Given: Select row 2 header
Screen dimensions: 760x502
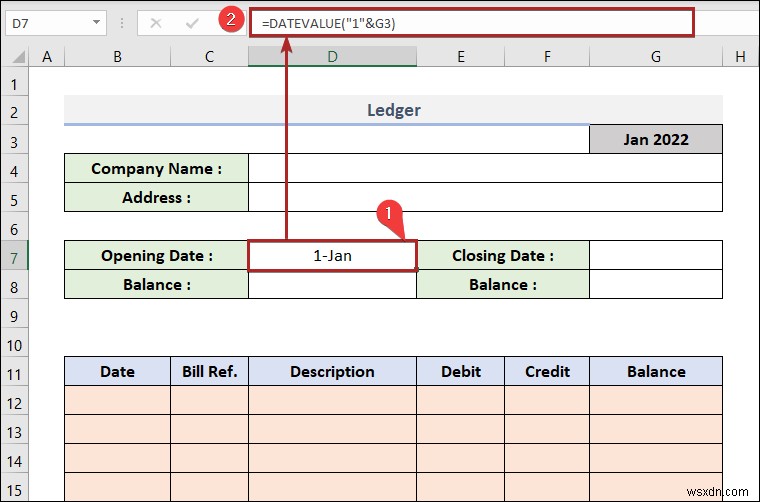Looking at the screenshot, I should pos(15,112).
